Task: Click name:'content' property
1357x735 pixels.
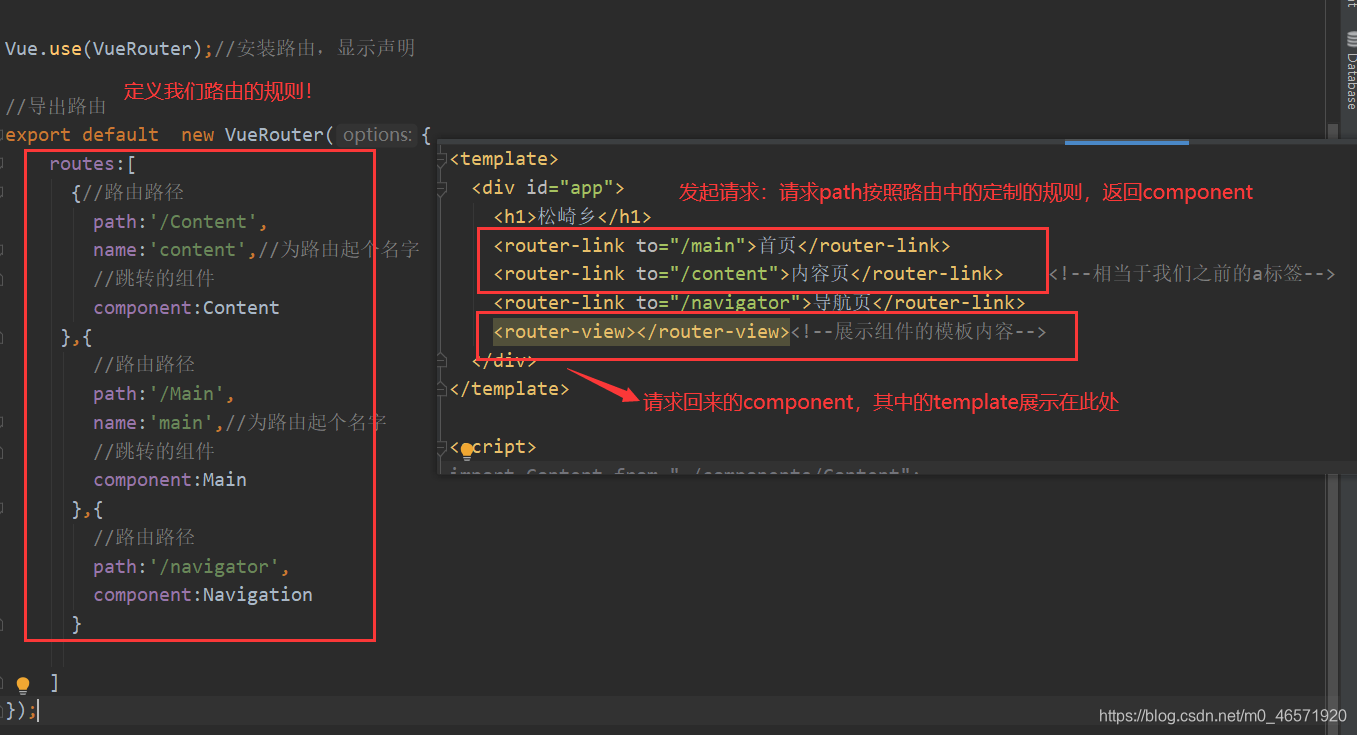Action: pyautogui.click(x=169, y=249)
